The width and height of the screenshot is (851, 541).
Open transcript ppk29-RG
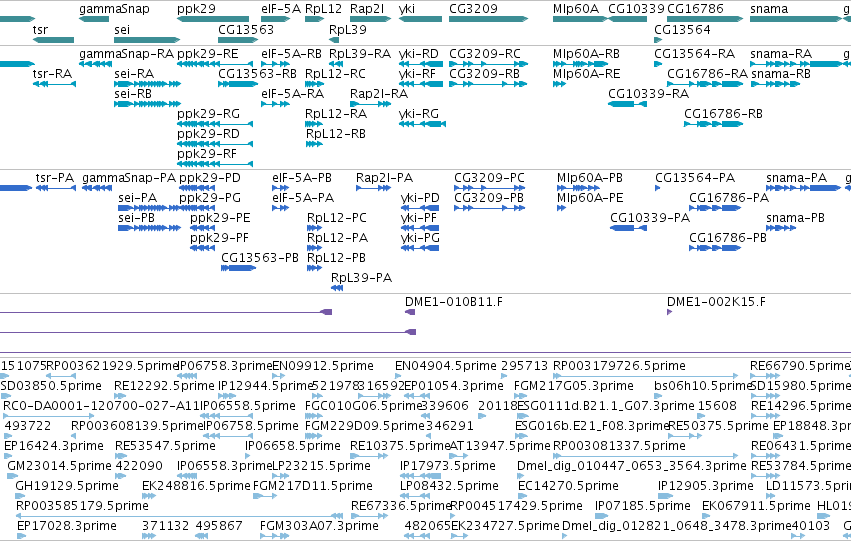click(x=208, y=114)
